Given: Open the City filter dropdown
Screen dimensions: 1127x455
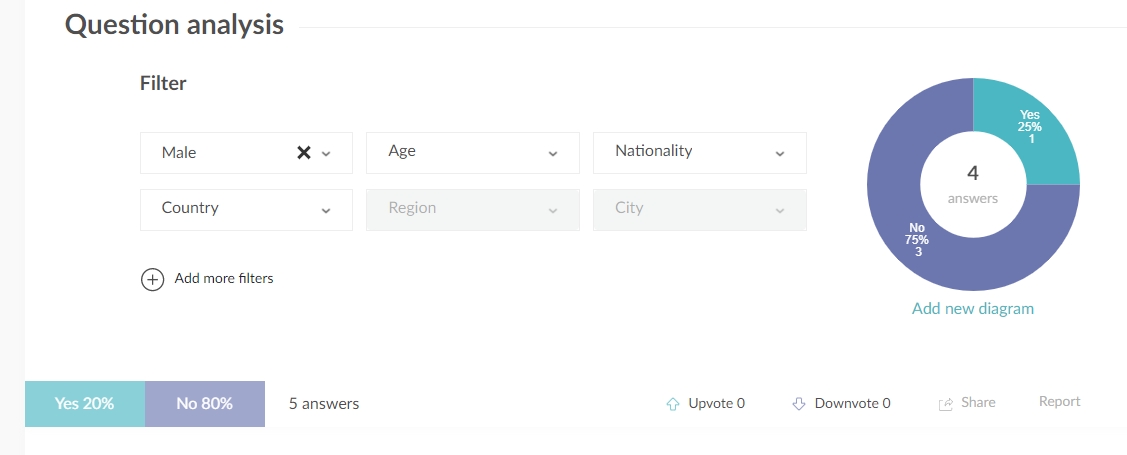Looking at the screenshot, I should click(x=699, y=209).
